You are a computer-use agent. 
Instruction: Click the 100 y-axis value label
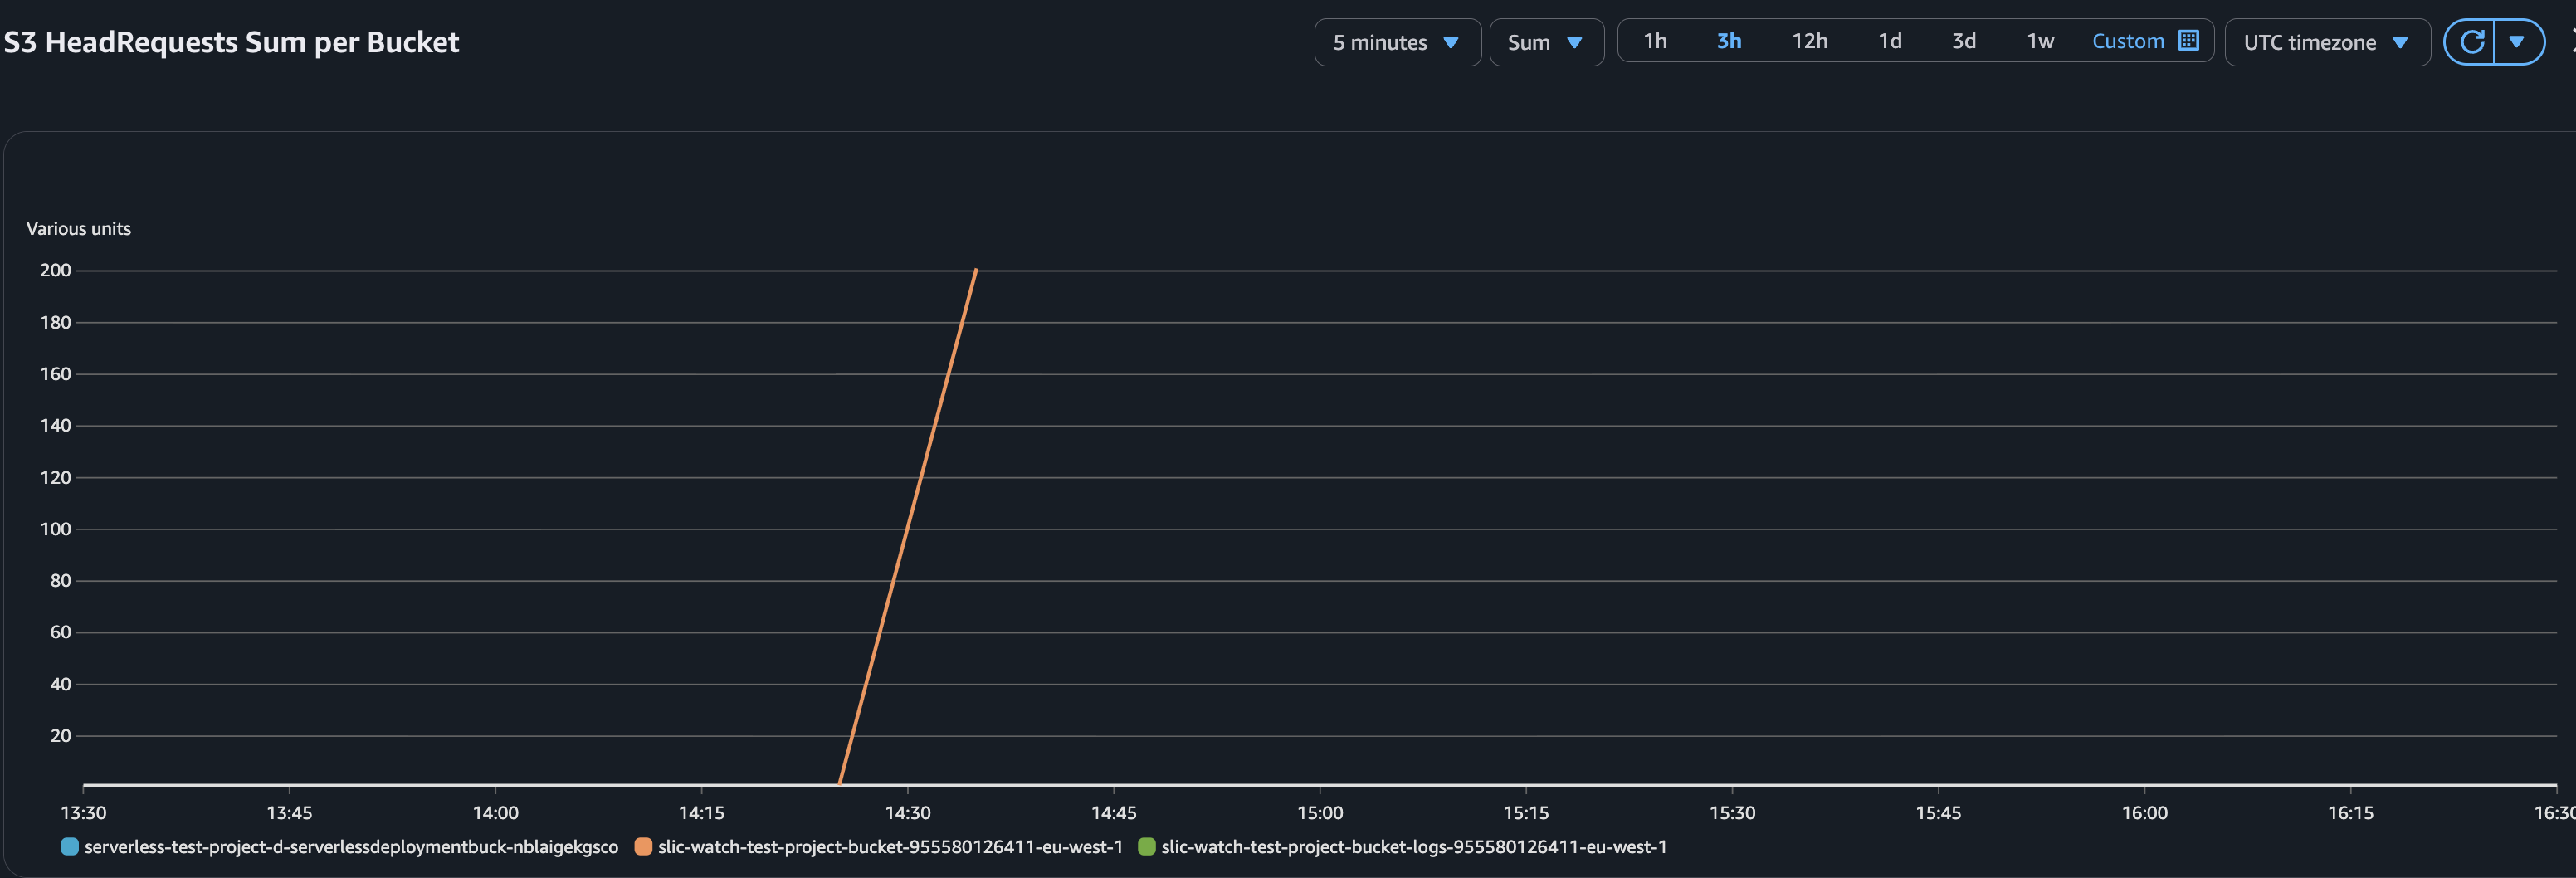point(55,529)
